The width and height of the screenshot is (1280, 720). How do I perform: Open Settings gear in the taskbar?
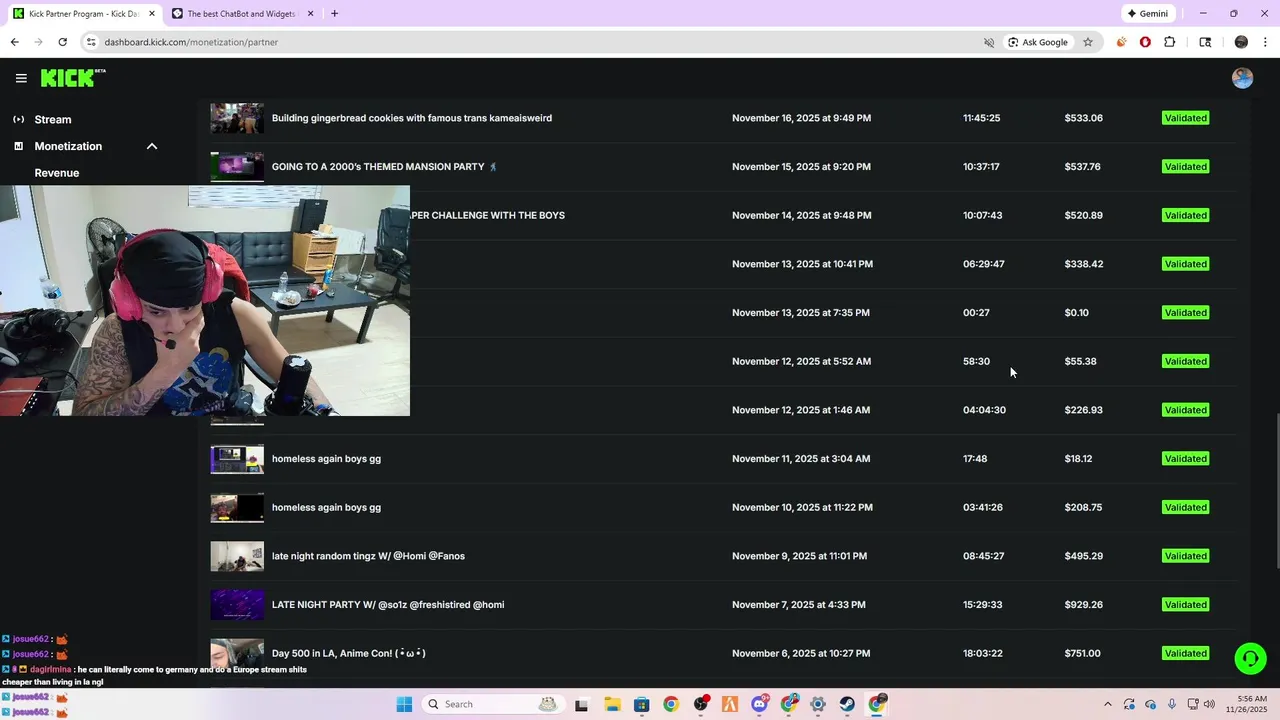(x=818, y=704)
